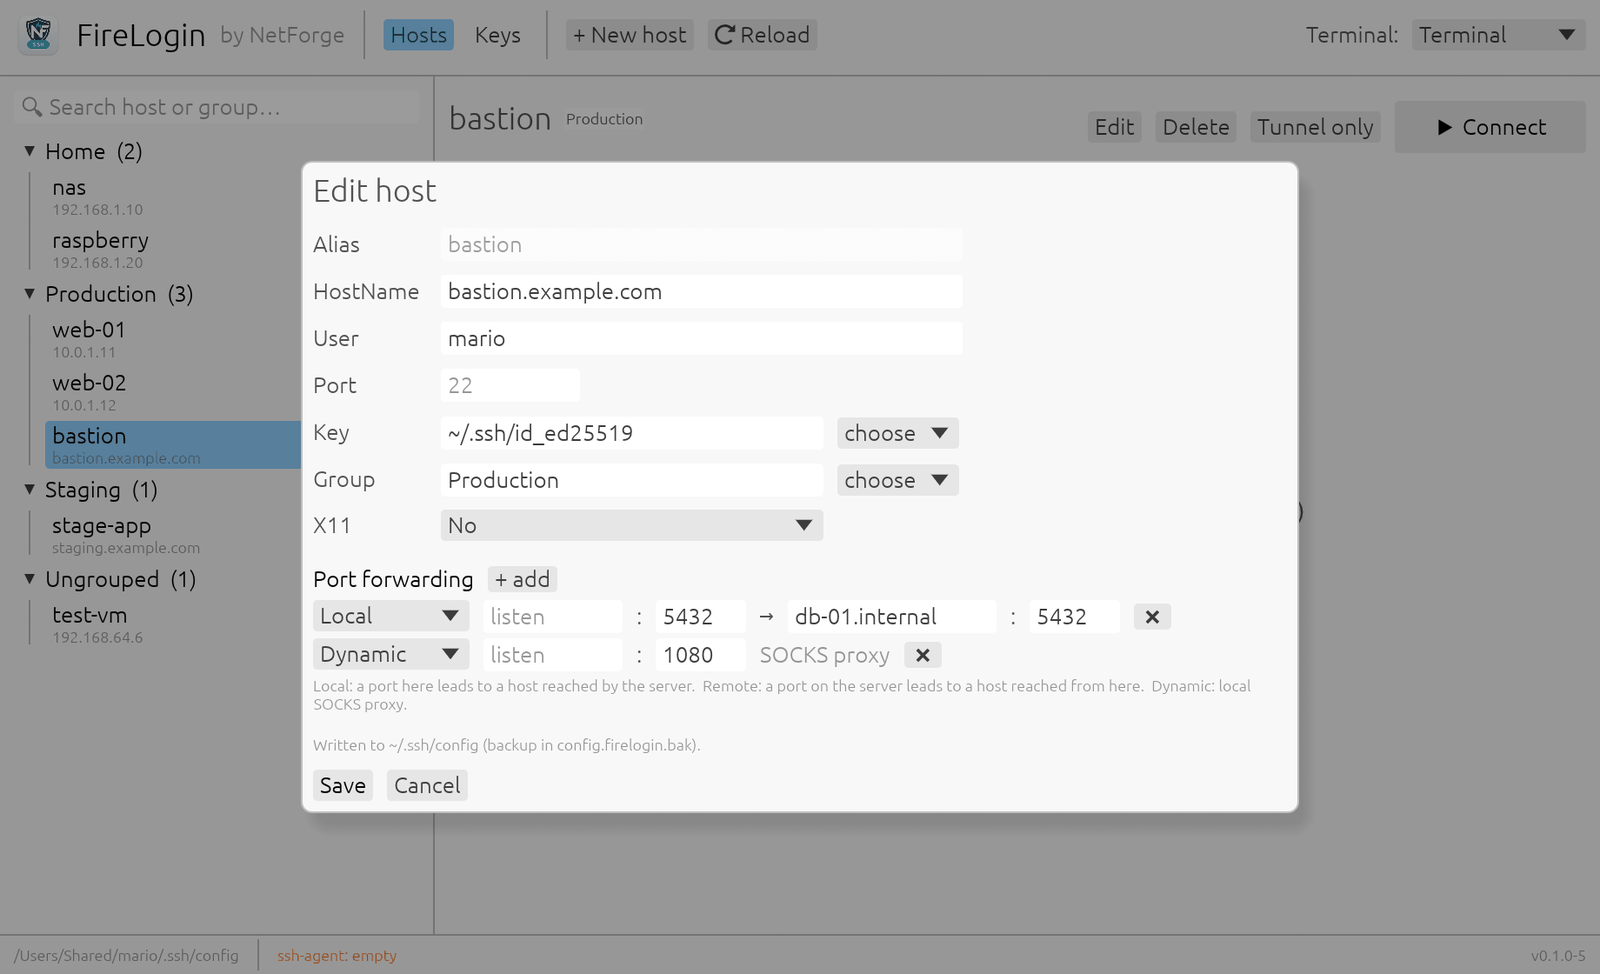Click the Port field showing 22
The width and height of the screenshot is (1600, 974).
pos(510,386)
